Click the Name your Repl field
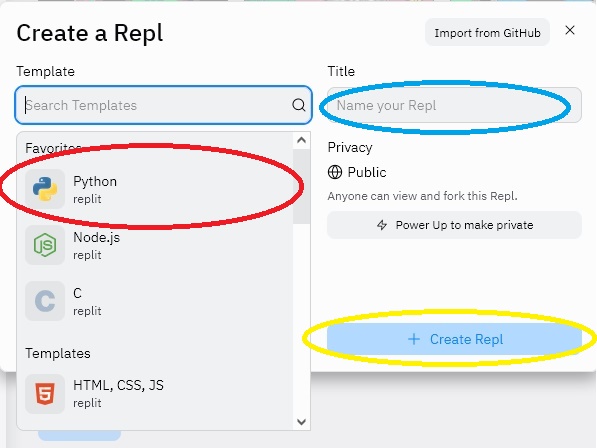The width and height of the screenshot is (597, 448). (x=454, y=105)
